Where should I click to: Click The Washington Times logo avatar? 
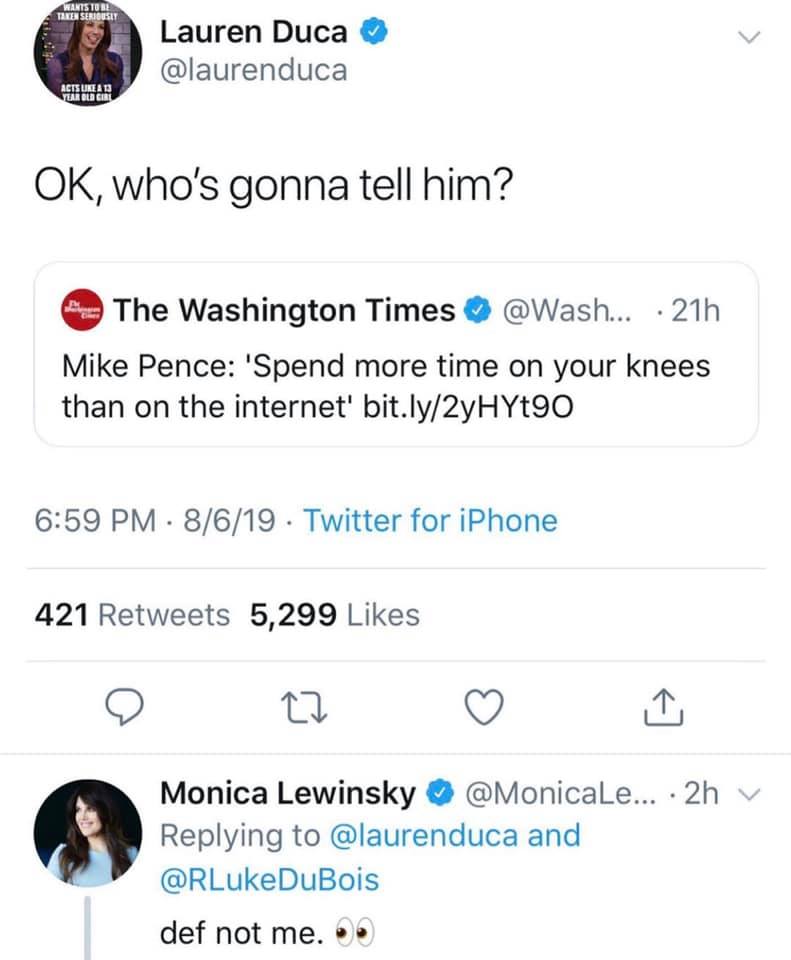83,310
